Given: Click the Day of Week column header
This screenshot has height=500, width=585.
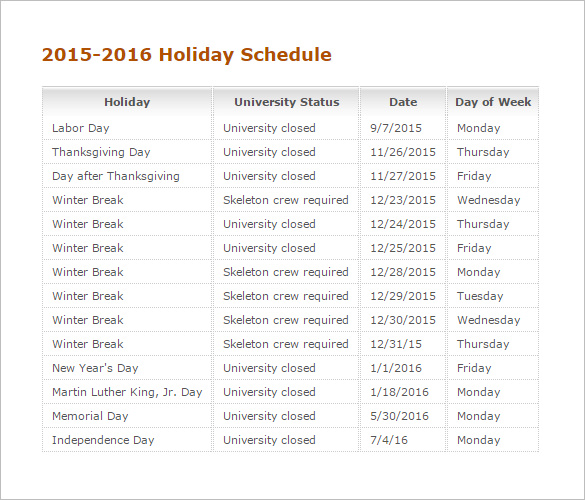Looking at the screenshot, I should click(493, 102).
